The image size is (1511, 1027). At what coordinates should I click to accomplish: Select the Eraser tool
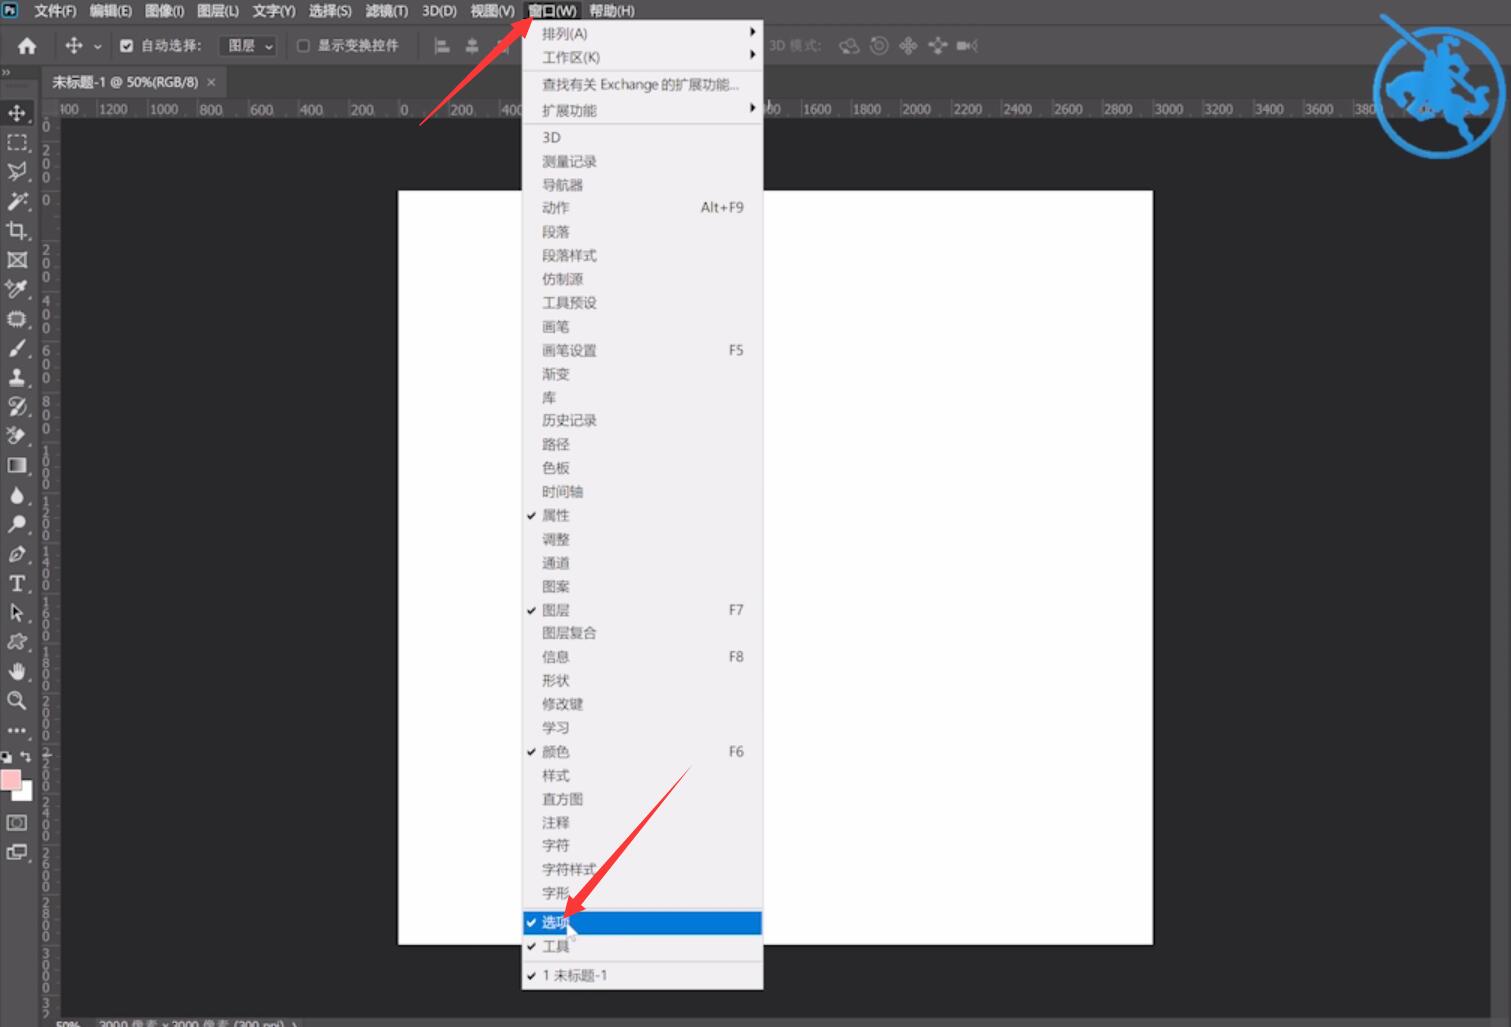pyautogui.click(x=17, y=436)
